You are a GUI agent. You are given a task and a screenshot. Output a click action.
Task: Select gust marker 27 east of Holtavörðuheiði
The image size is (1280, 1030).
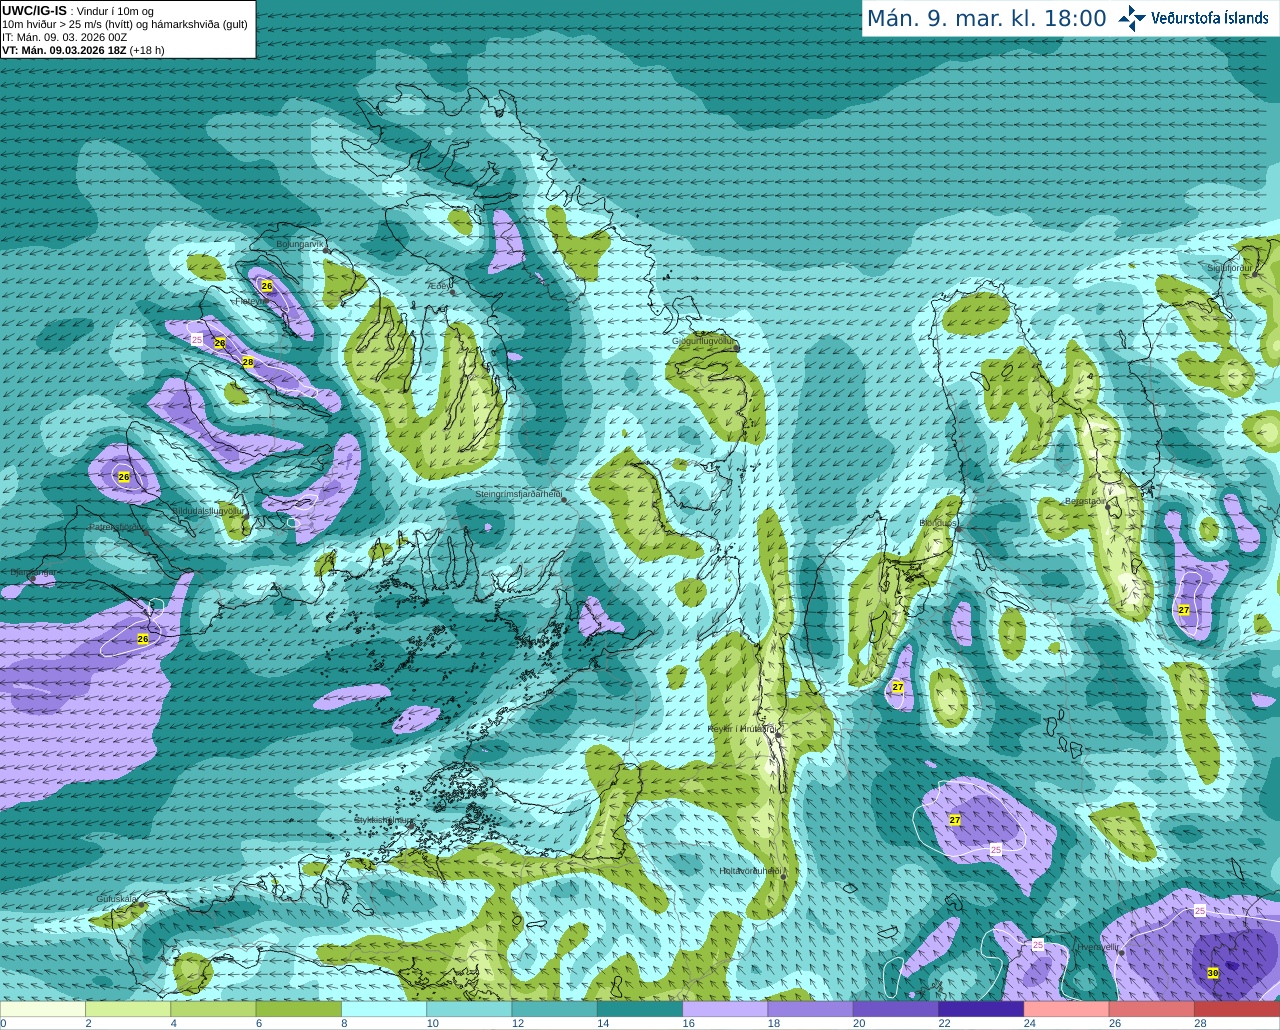pos(955,820)
